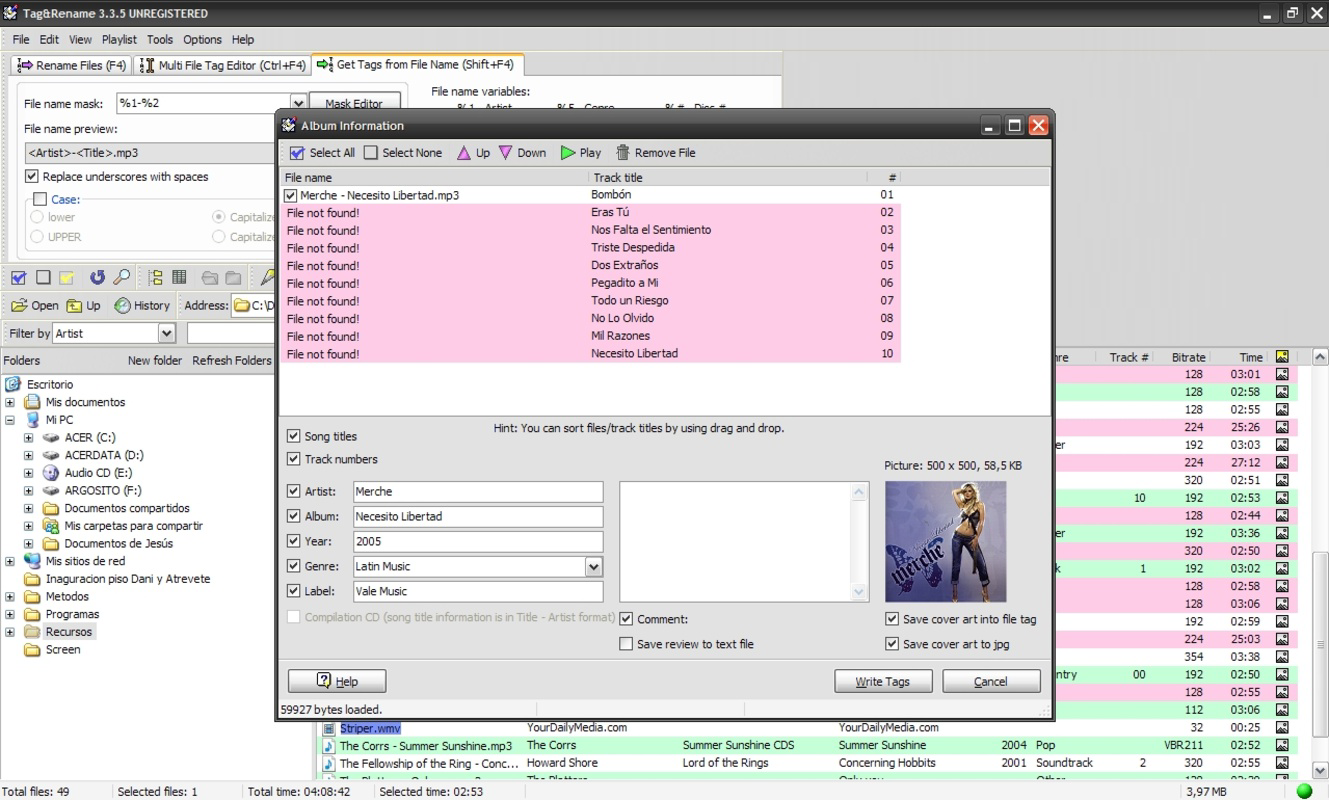Select the Programas folder in tree
This screenshot has height=800, width=1329.
(x=72, y=614)
